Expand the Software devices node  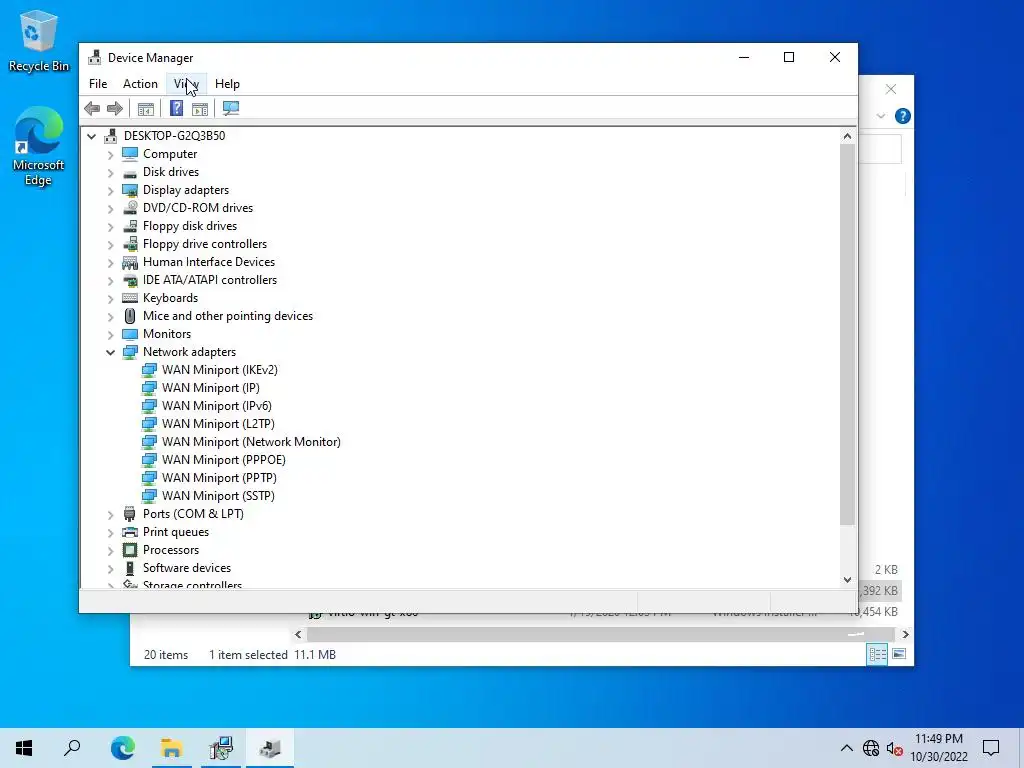pos(110,569)
